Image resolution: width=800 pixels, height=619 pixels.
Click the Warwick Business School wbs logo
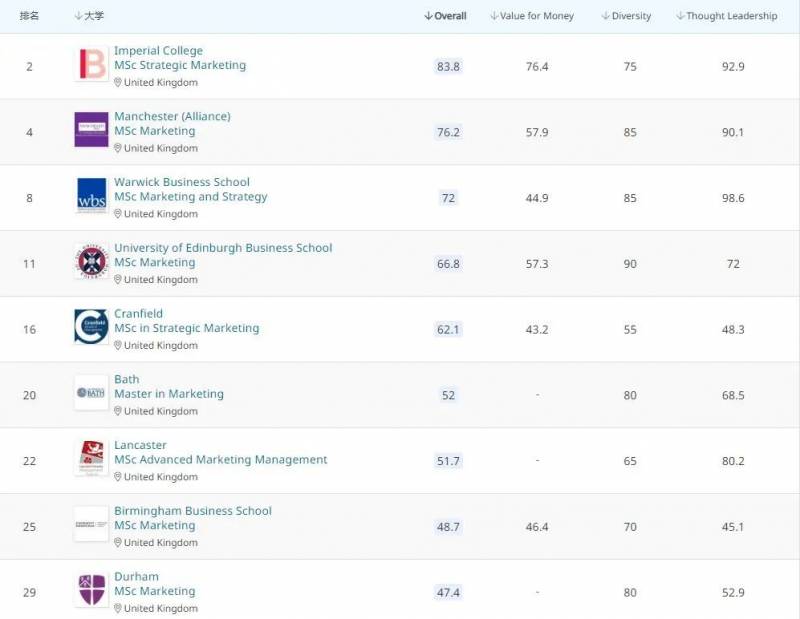(x=91, y=196)
